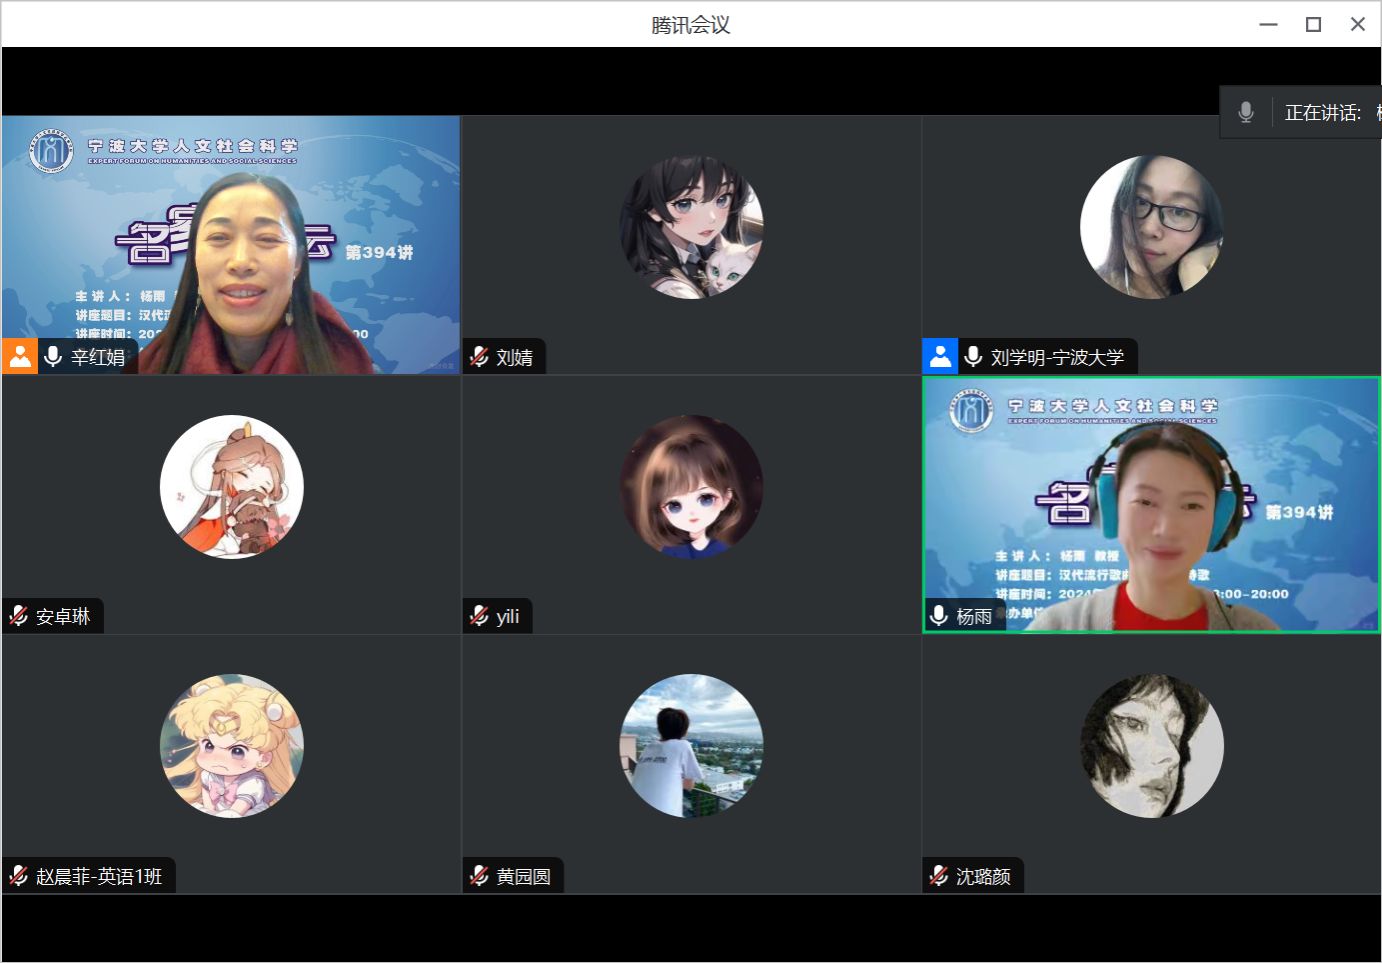Click the muted microphone icon beside 刘婧
1382x963 pixels.
(480, 357)
